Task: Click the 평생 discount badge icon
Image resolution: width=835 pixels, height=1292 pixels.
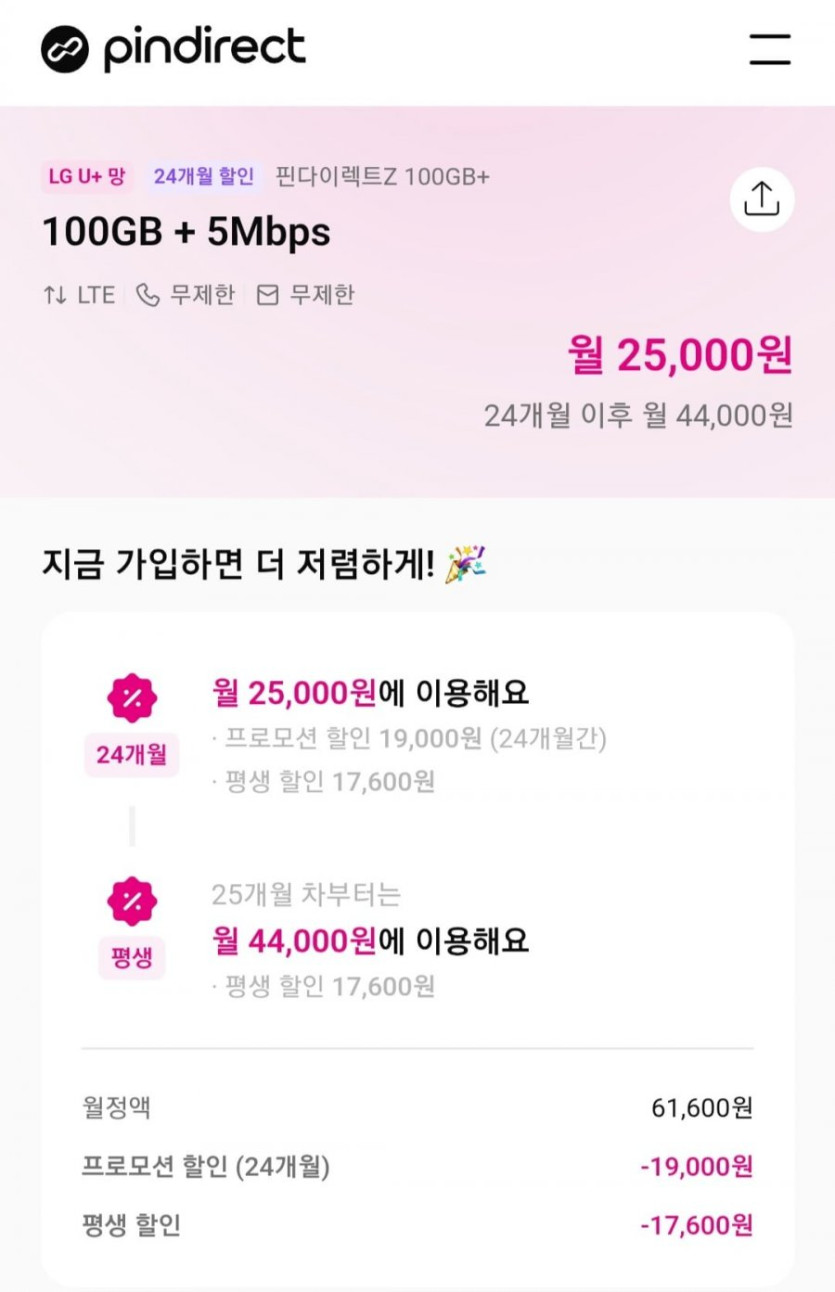Action: [132, 900]
